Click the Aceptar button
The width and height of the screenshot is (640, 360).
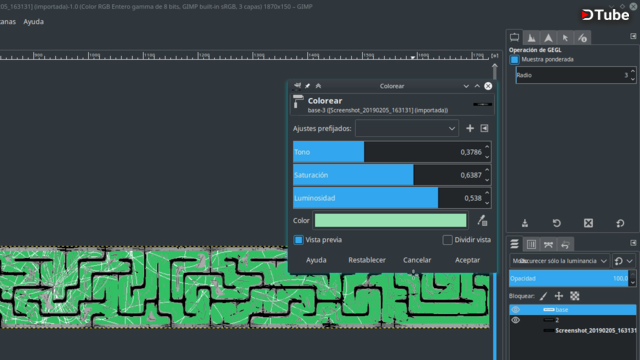467,260
